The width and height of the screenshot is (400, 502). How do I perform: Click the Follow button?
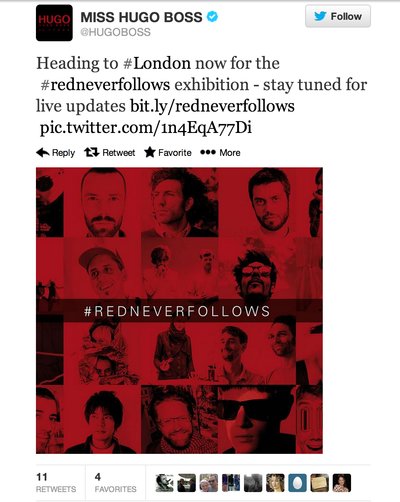pyautogui.click(x=338, y=16)
